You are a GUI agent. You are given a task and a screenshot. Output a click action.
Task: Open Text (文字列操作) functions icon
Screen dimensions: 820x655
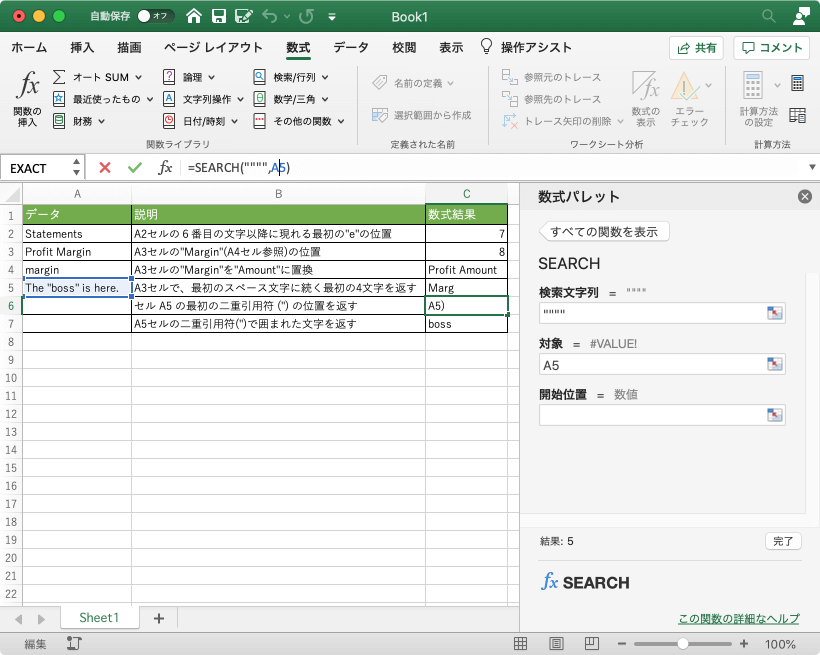[x=169, y=99]
